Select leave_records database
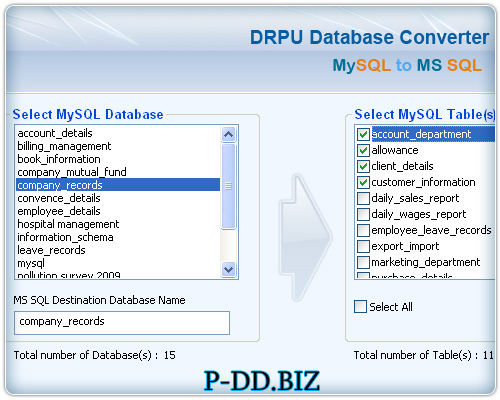Image resolution: width=500 pixels, height=400 pixels. pos(118,250)
